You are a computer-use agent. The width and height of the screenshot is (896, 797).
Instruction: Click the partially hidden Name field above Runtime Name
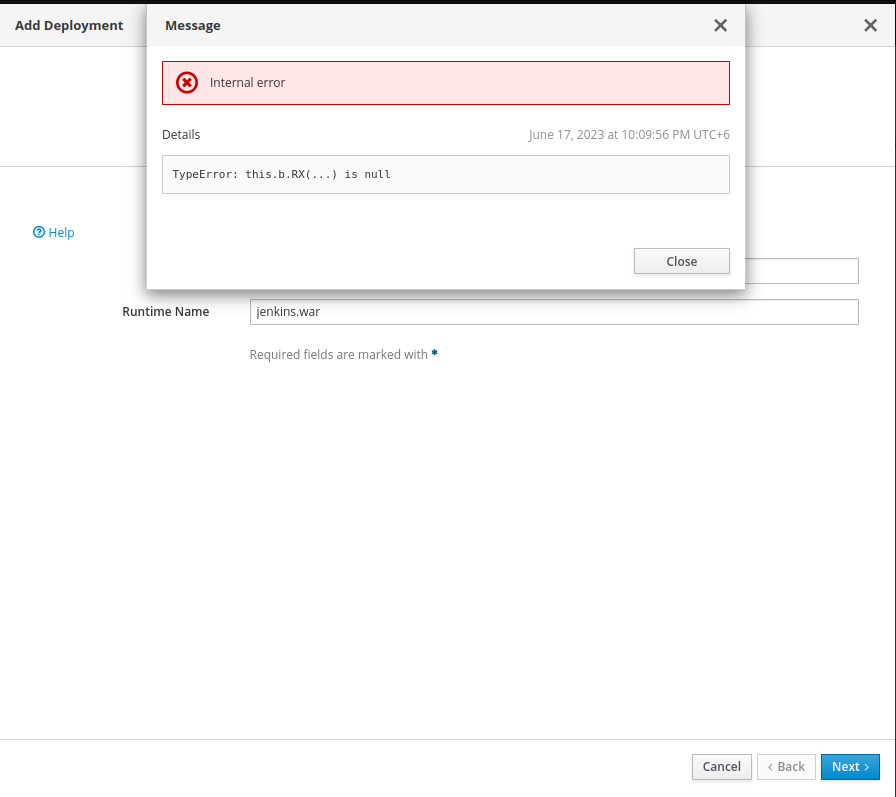click(x=801, y=271)
